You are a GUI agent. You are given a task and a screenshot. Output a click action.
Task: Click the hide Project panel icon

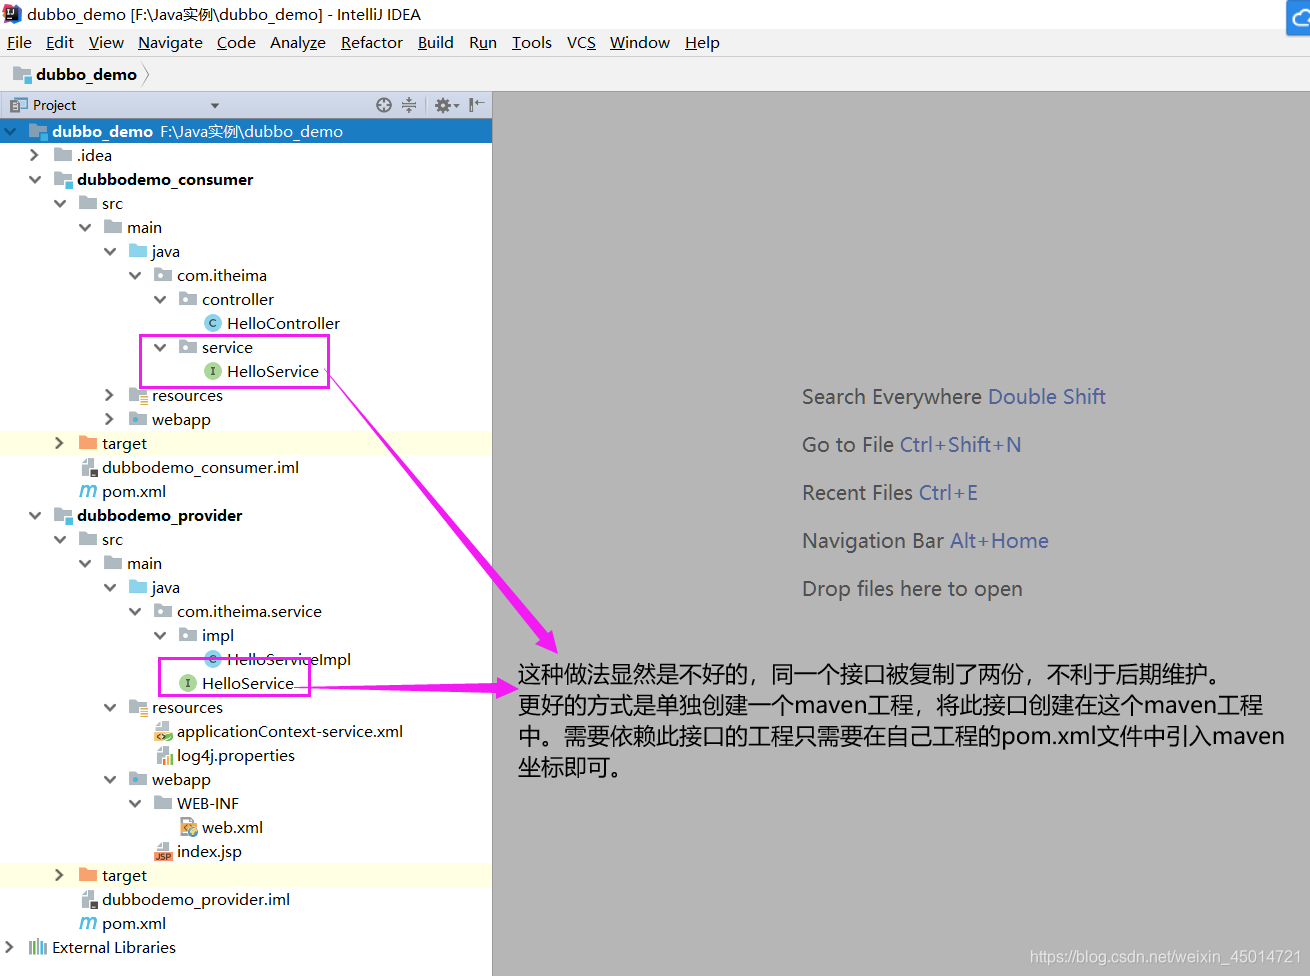(x=477, y=105)
